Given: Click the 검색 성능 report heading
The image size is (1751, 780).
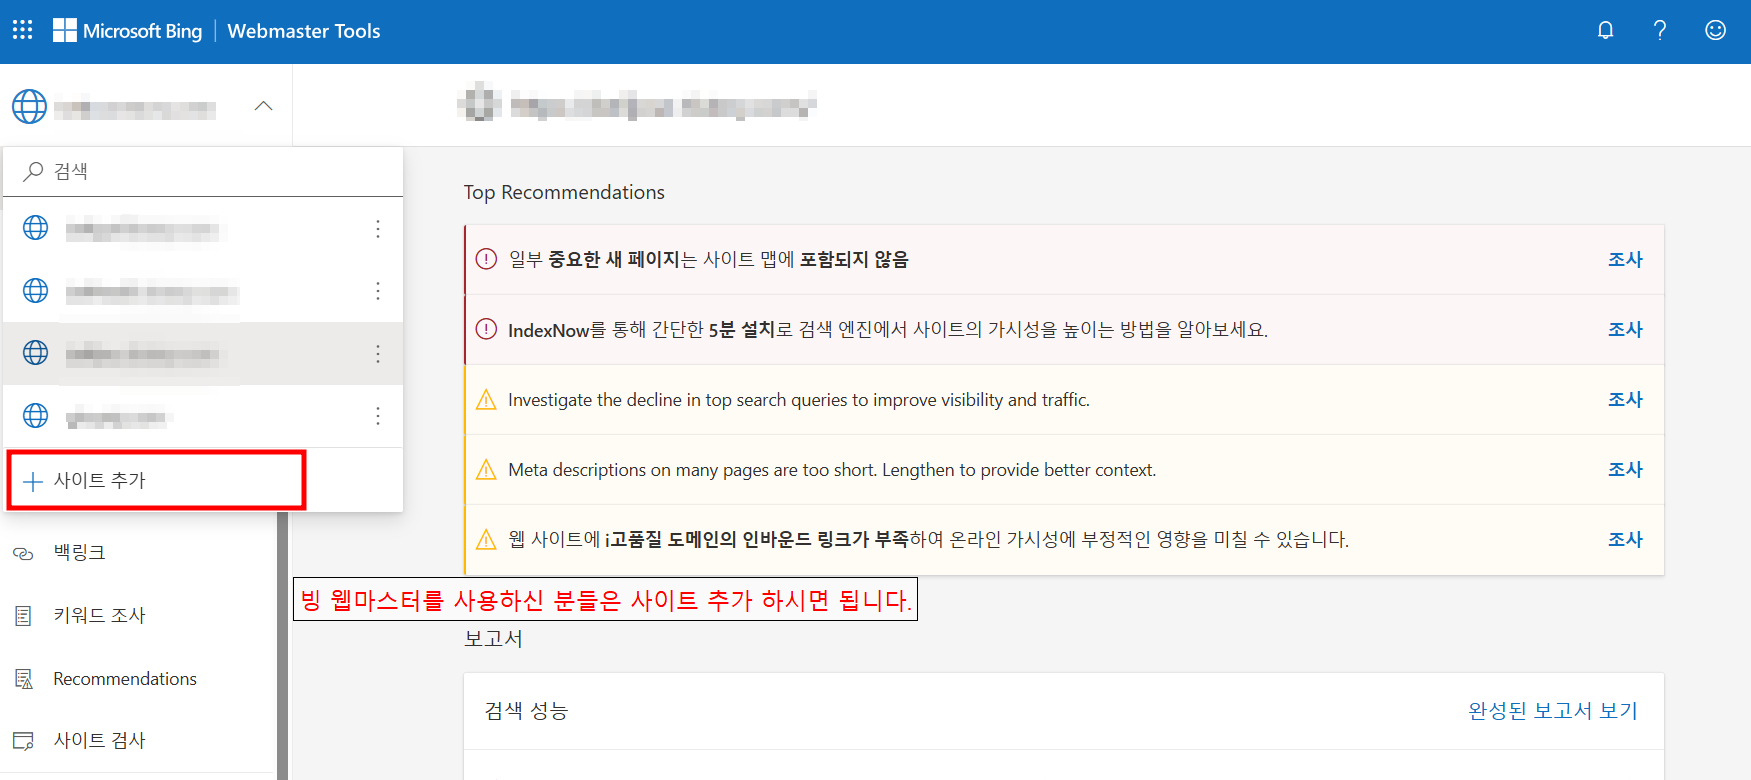Looking at the screenshot, I should pyautogui.click(x=526, y=710).
